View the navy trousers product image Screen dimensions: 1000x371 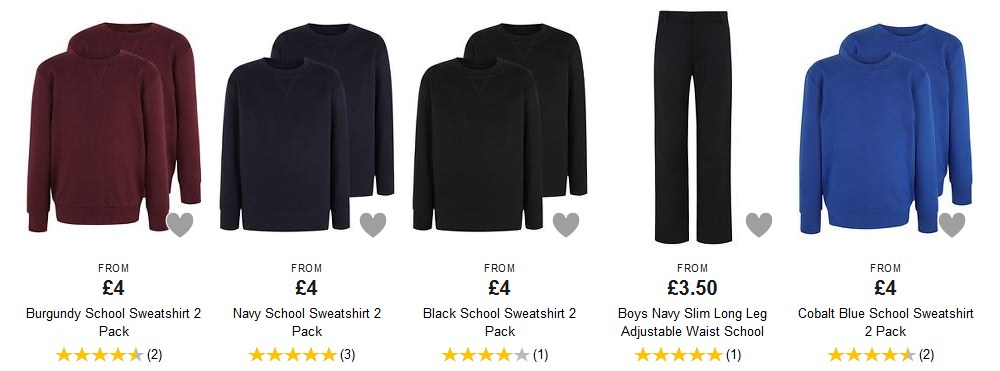693,127
